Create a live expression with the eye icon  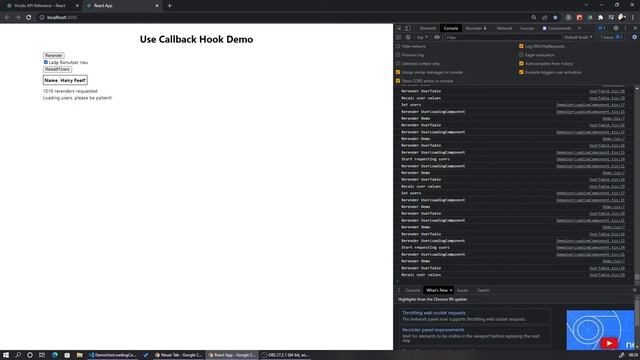click(437, 37)
